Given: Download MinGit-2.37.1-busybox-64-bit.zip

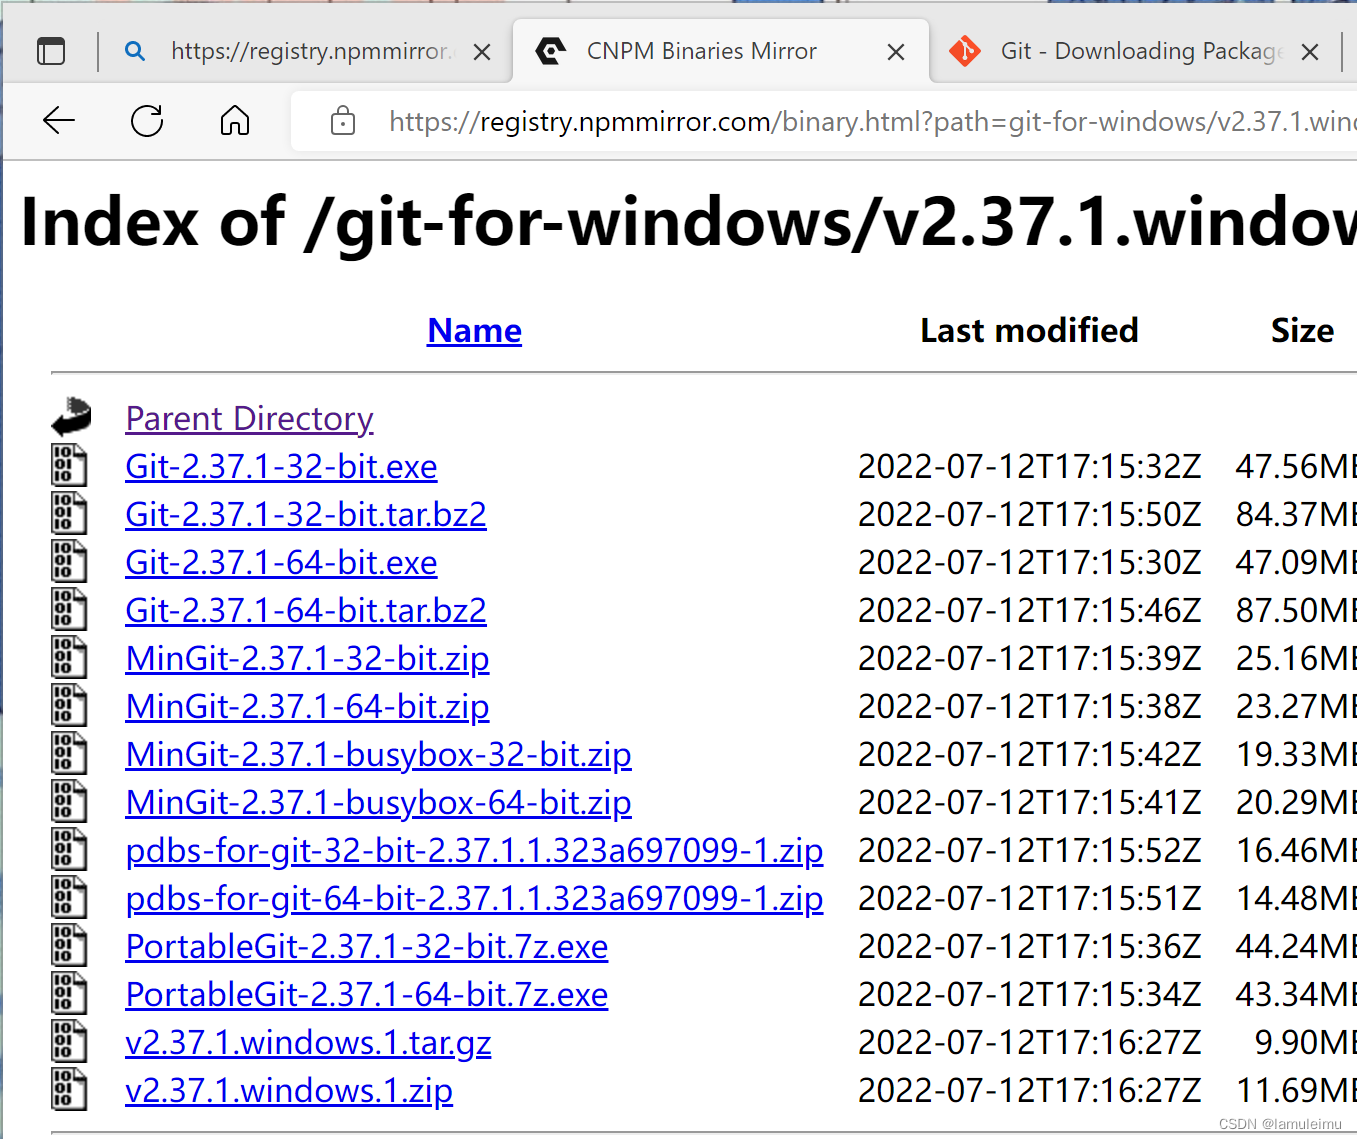Looking at the screenshot, I should [x=378, y=802].
